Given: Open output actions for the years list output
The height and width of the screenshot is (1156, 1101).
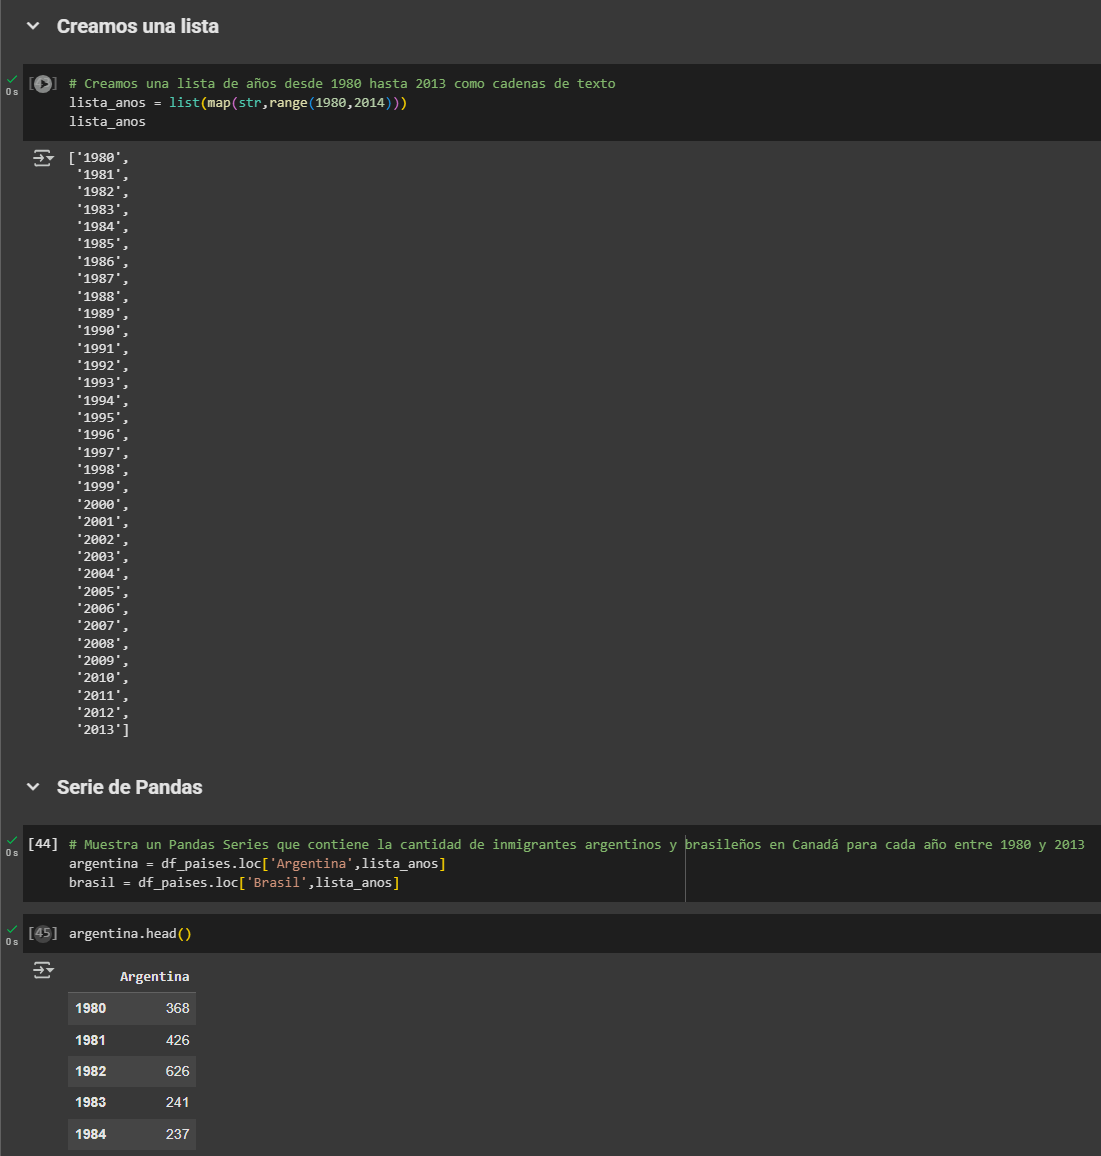Looking at the screenshot, I should coord(43,158).
